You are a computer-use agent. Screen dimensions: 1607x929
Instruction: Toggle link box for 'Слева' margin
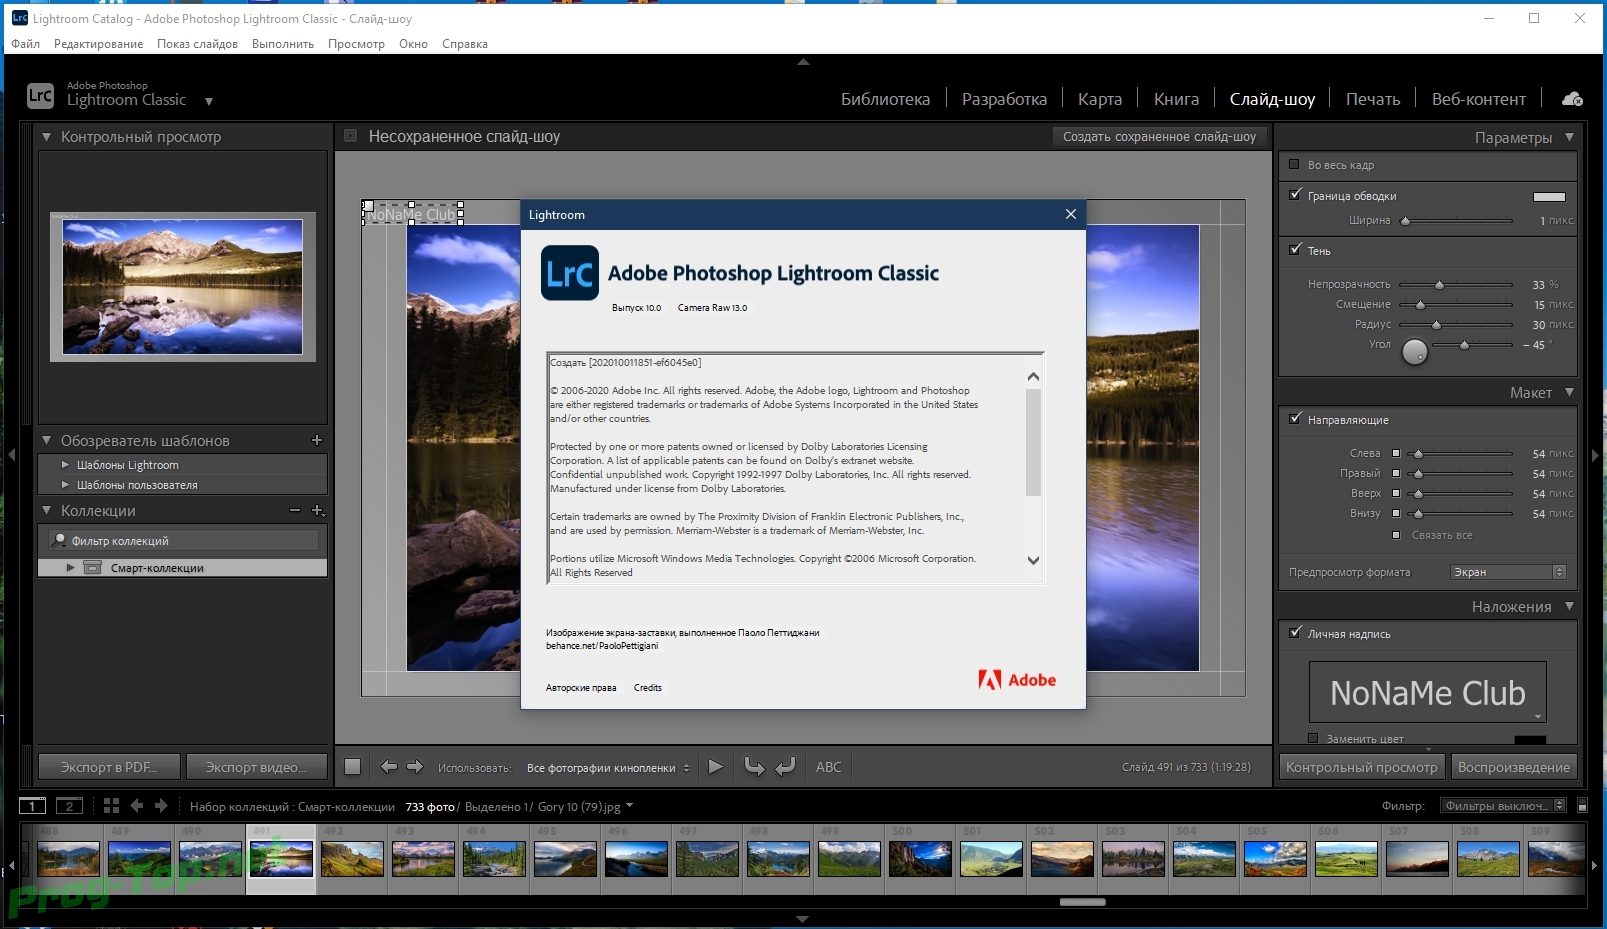click(1396, 453)
